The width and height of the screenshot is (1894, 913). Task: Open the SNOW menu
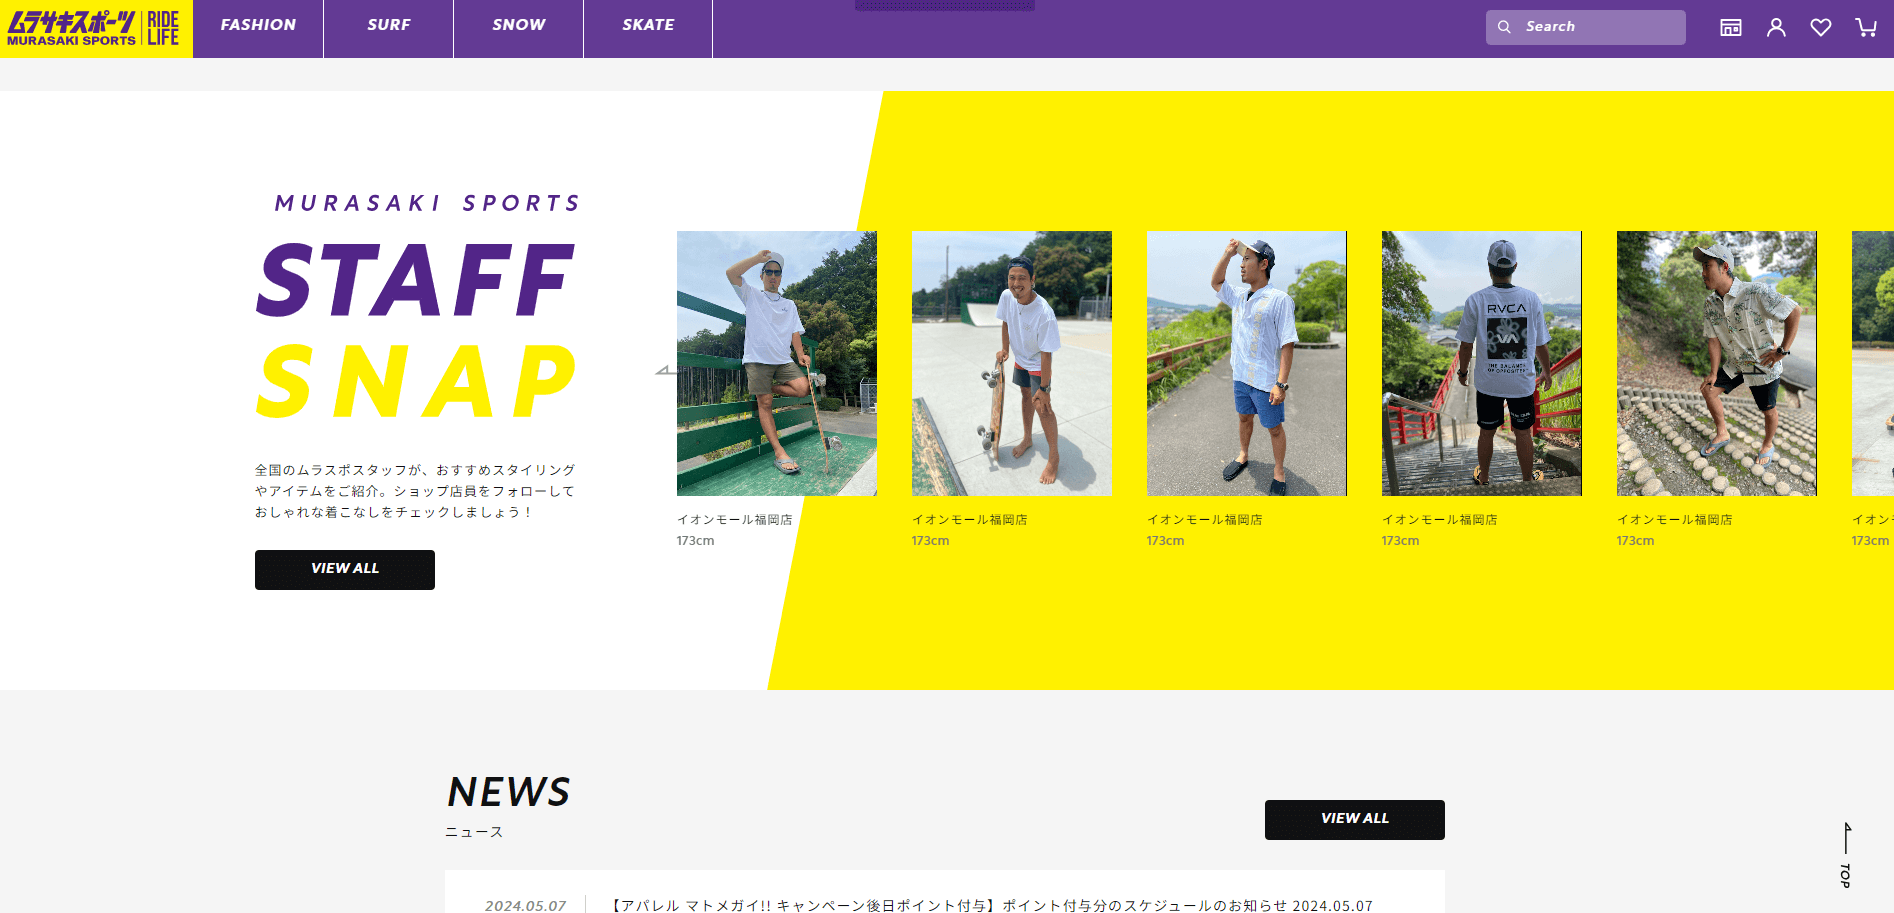point(519,25)
